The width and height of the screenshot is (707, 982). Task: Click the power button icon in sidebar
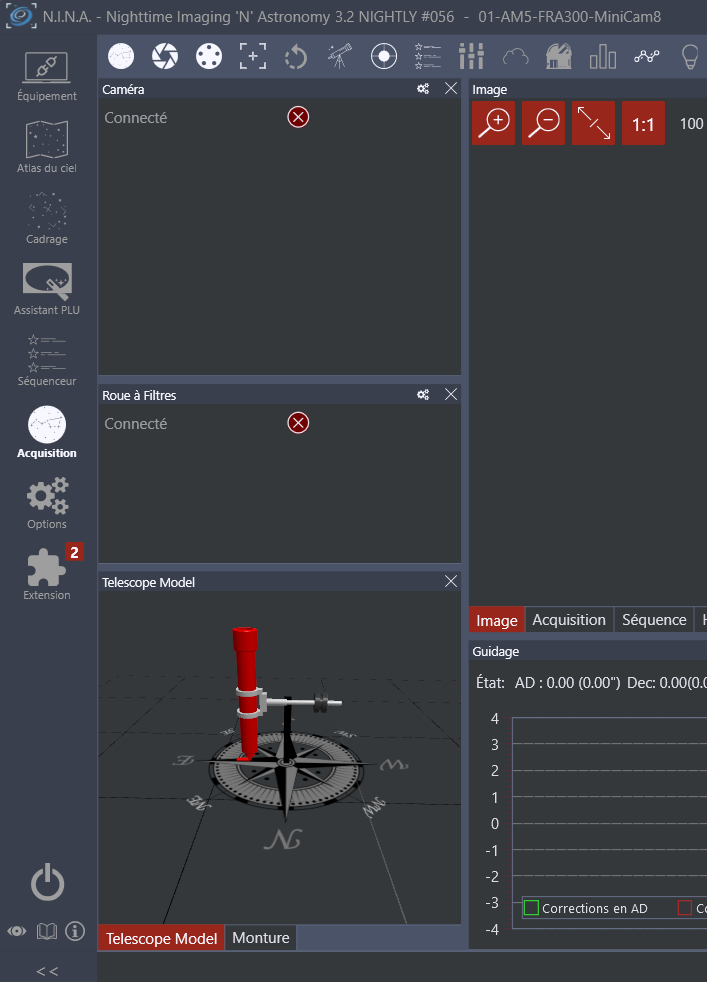tap(48, 883)
